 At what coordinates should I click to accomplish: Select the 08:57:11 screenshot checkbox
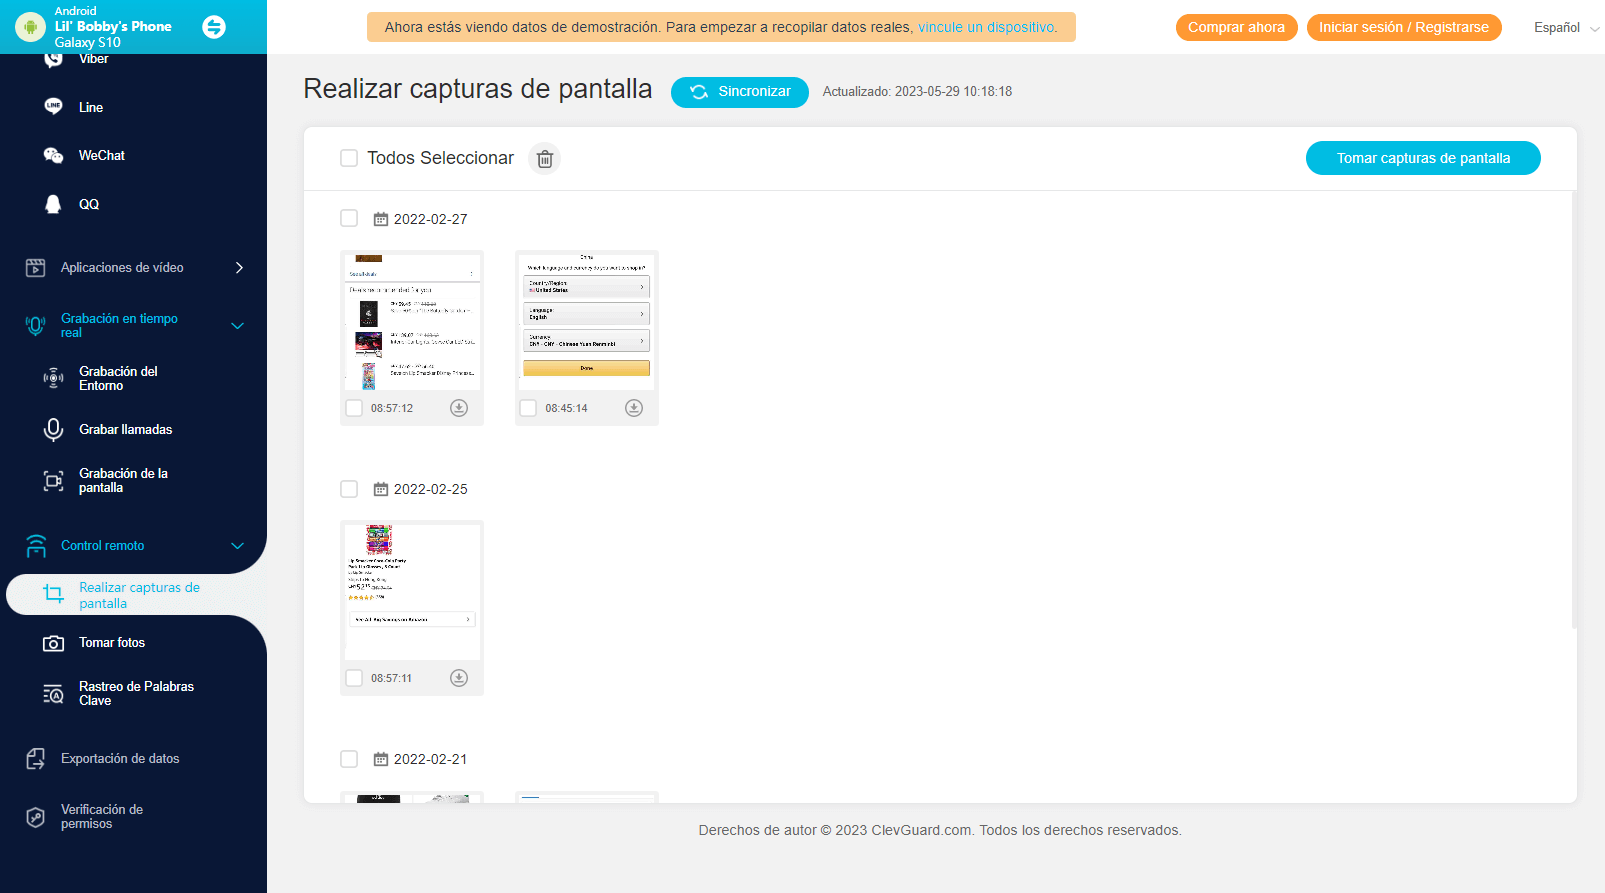pyautogui.click(x=354, y=678)
